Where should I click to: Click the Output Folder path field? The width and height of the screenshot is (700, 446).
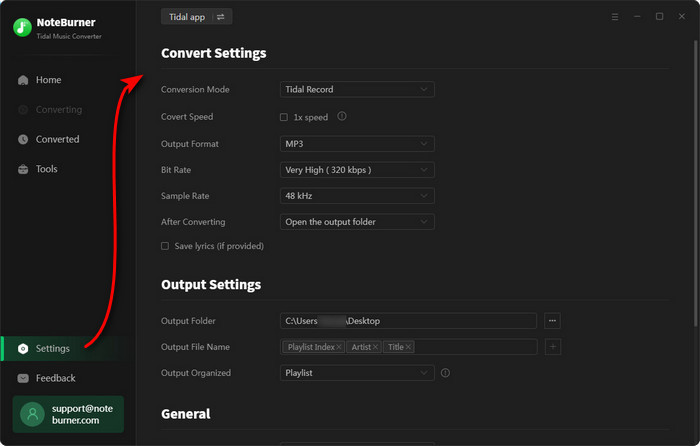pos(408,321)
